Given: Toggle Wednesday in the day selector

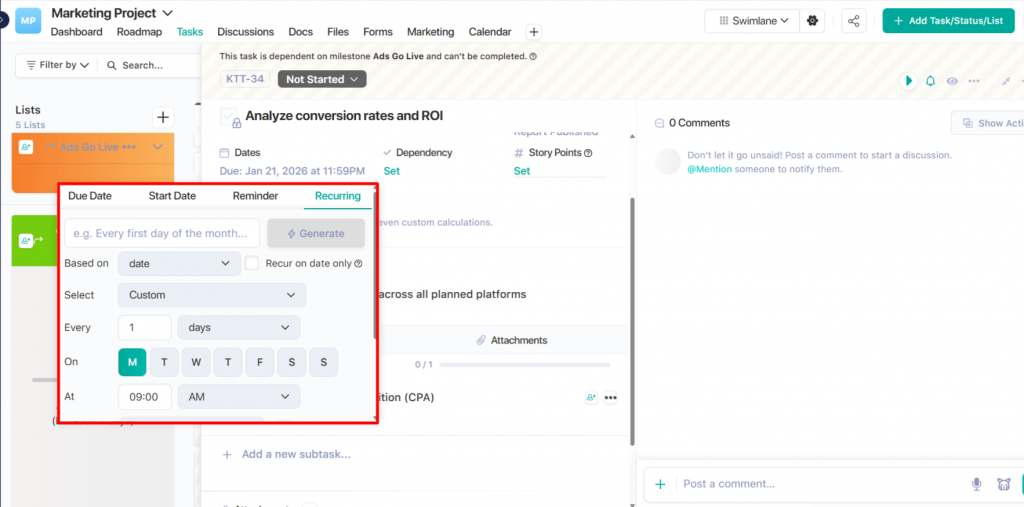Looking at the screenshot, I should pos(196,362).
